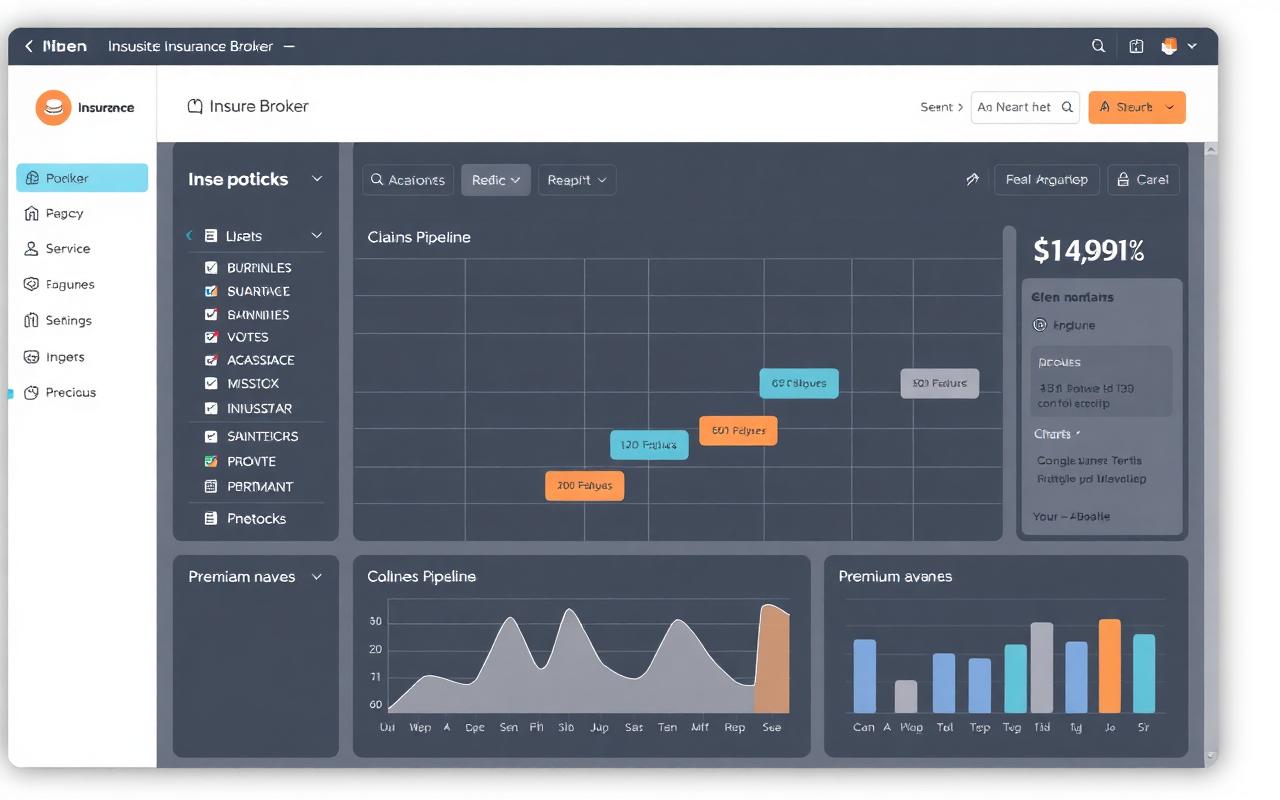The width and height of the screenshot is (1280, 800).
Task: Click the orange 300 Pelves marker in Claims Pipeline
Action: click(584, 485)
